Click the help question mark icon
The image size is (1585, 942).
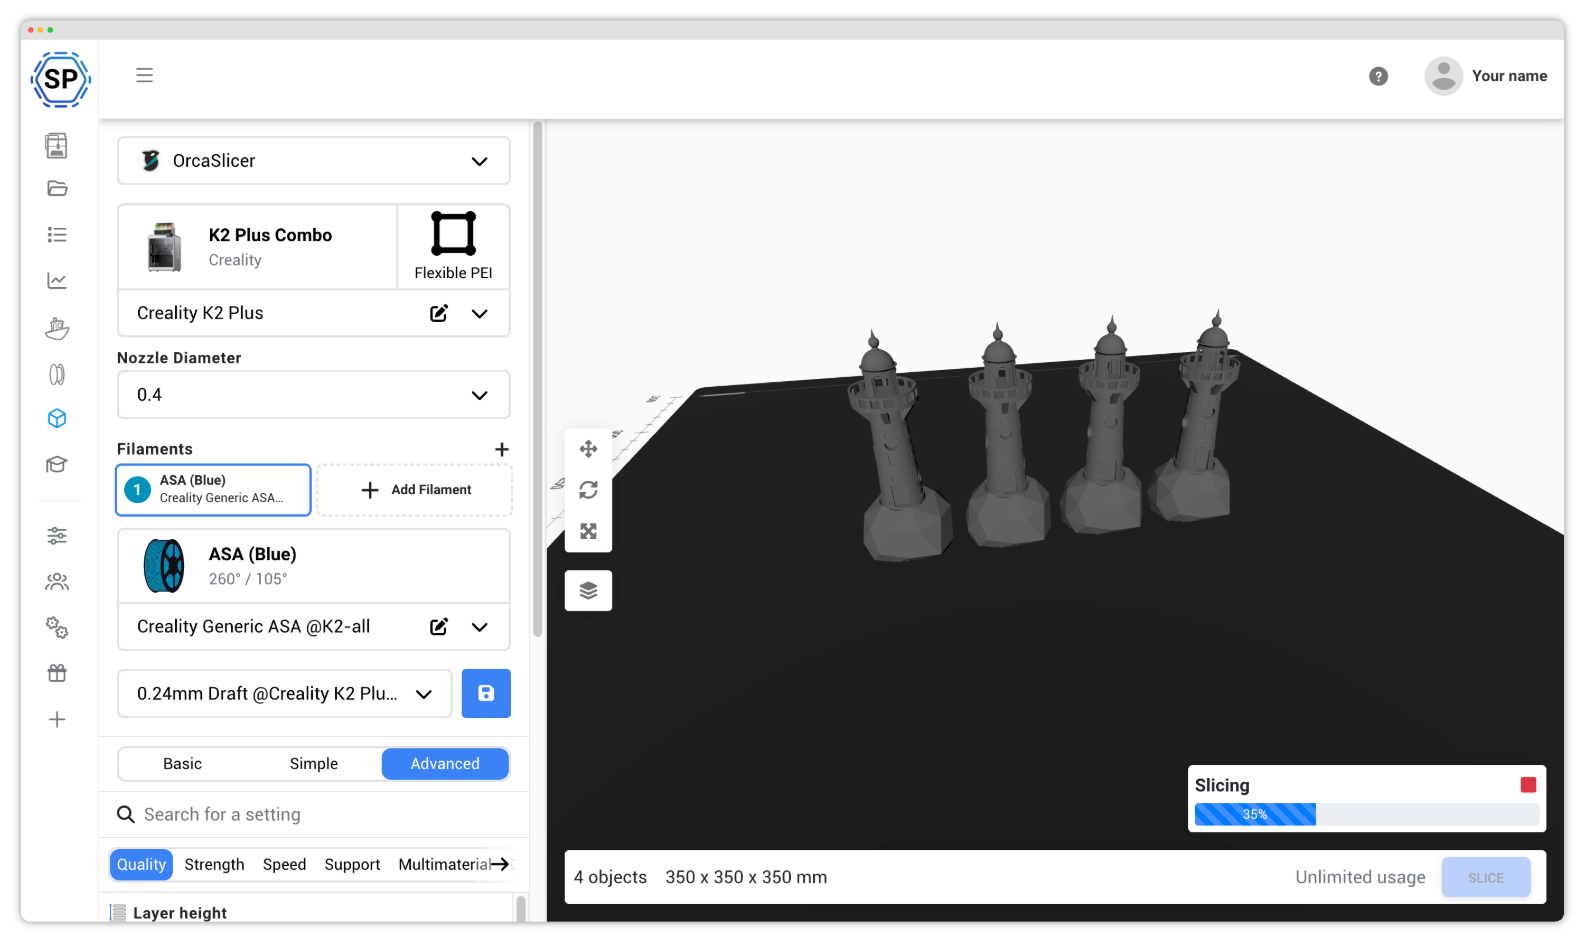tap(1378, 76)
